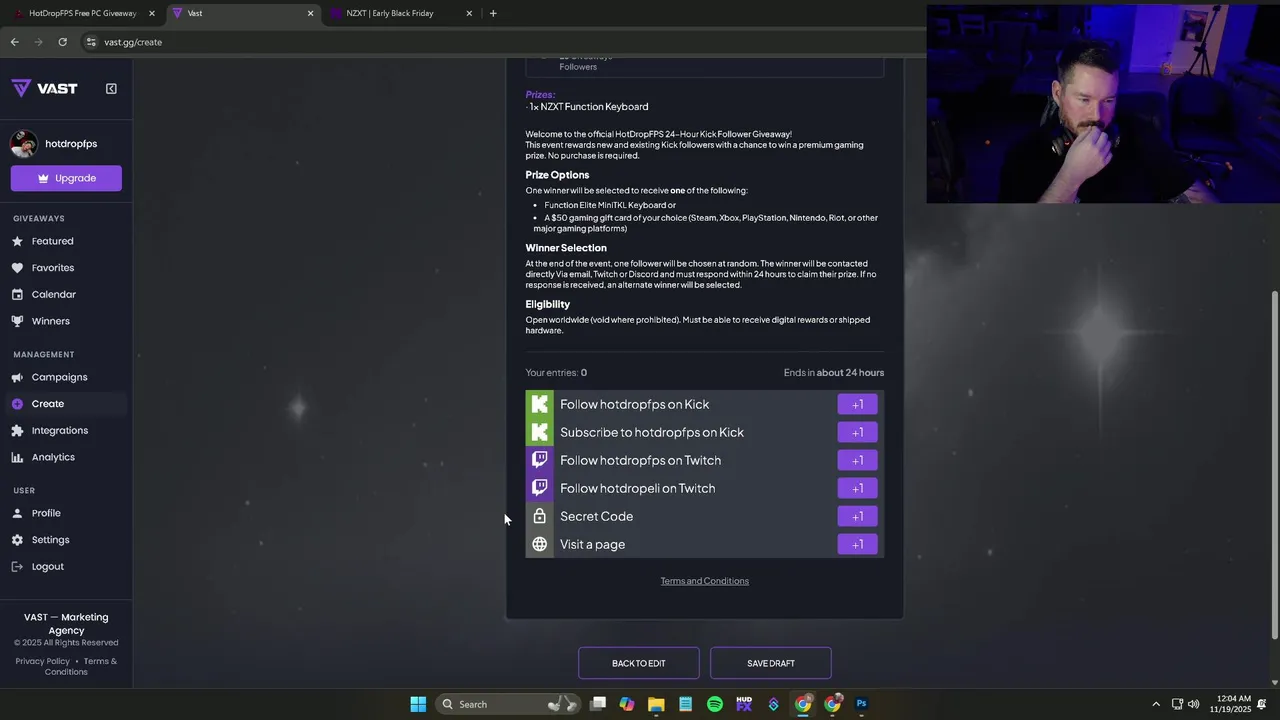Click the purple Upgrade button
Image resolution: width=1280 pixels, height=720 pixels.
[x=66, y=178]
